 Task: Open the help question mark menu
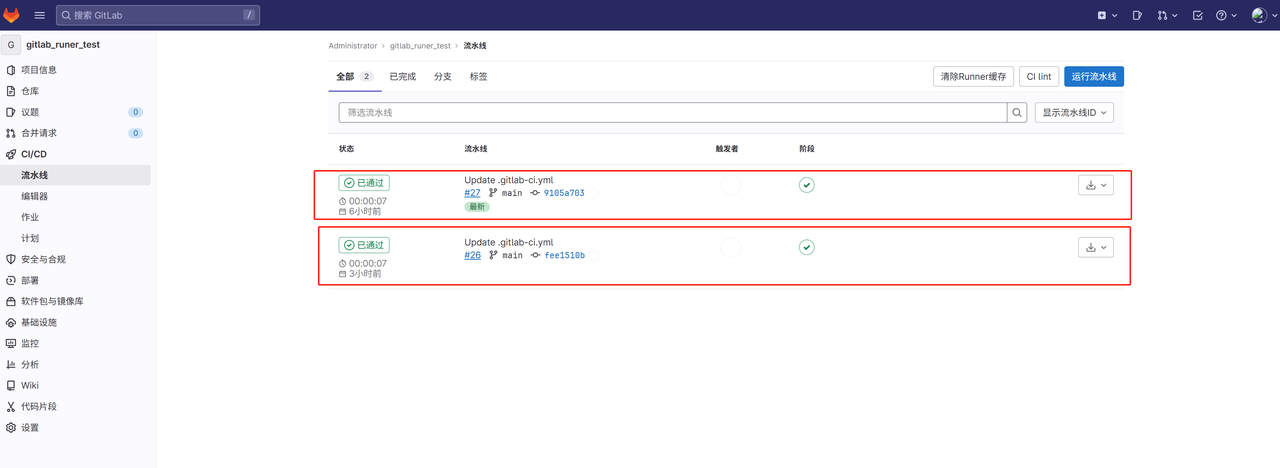coord(1226,15)
